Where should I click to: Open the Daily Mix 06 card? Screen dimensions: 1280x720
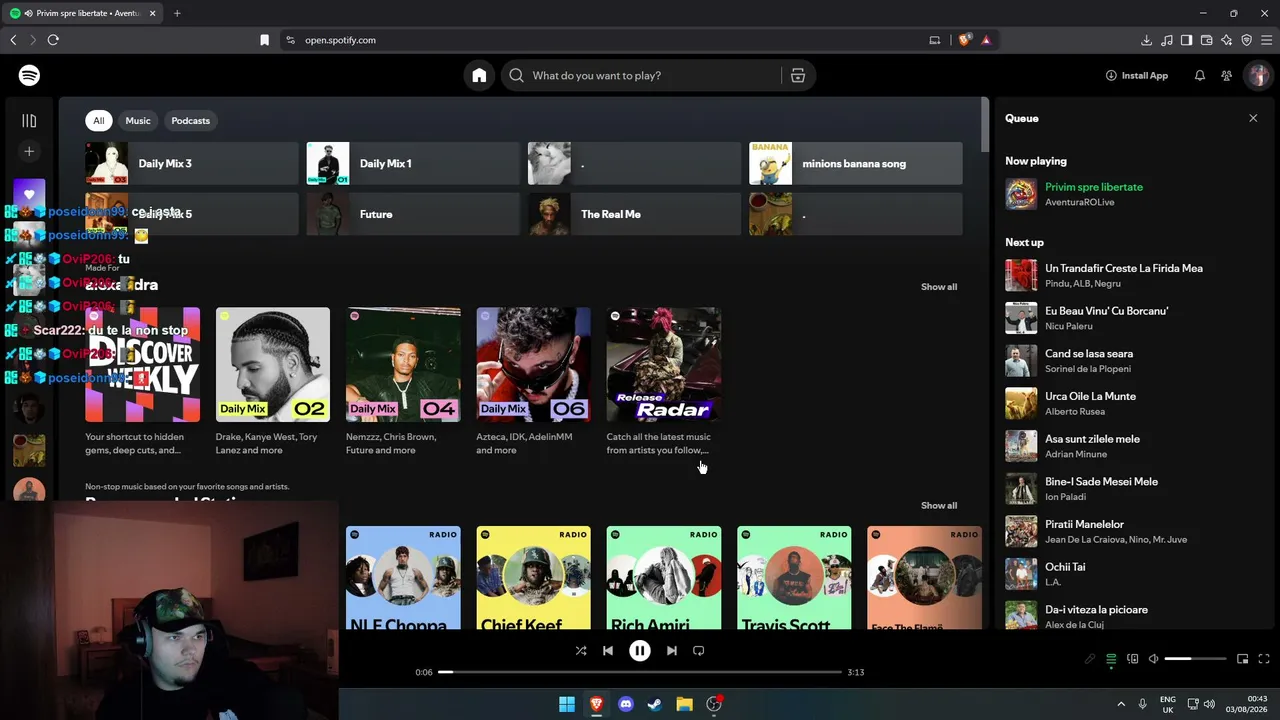pyautogui.click(x=533, y=382)
